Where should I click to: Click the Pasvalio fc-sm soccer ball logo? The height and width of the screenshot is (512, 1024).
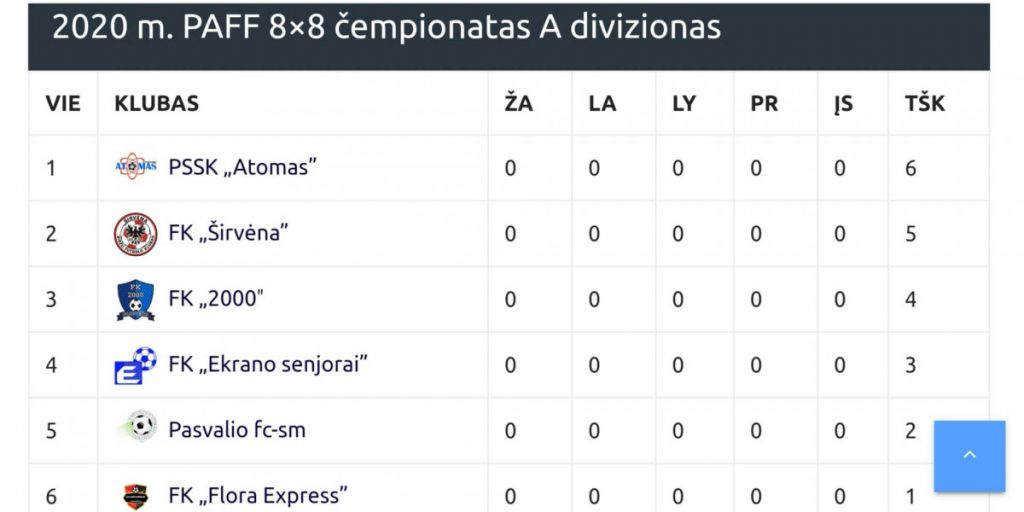click(x=137, y=428)
